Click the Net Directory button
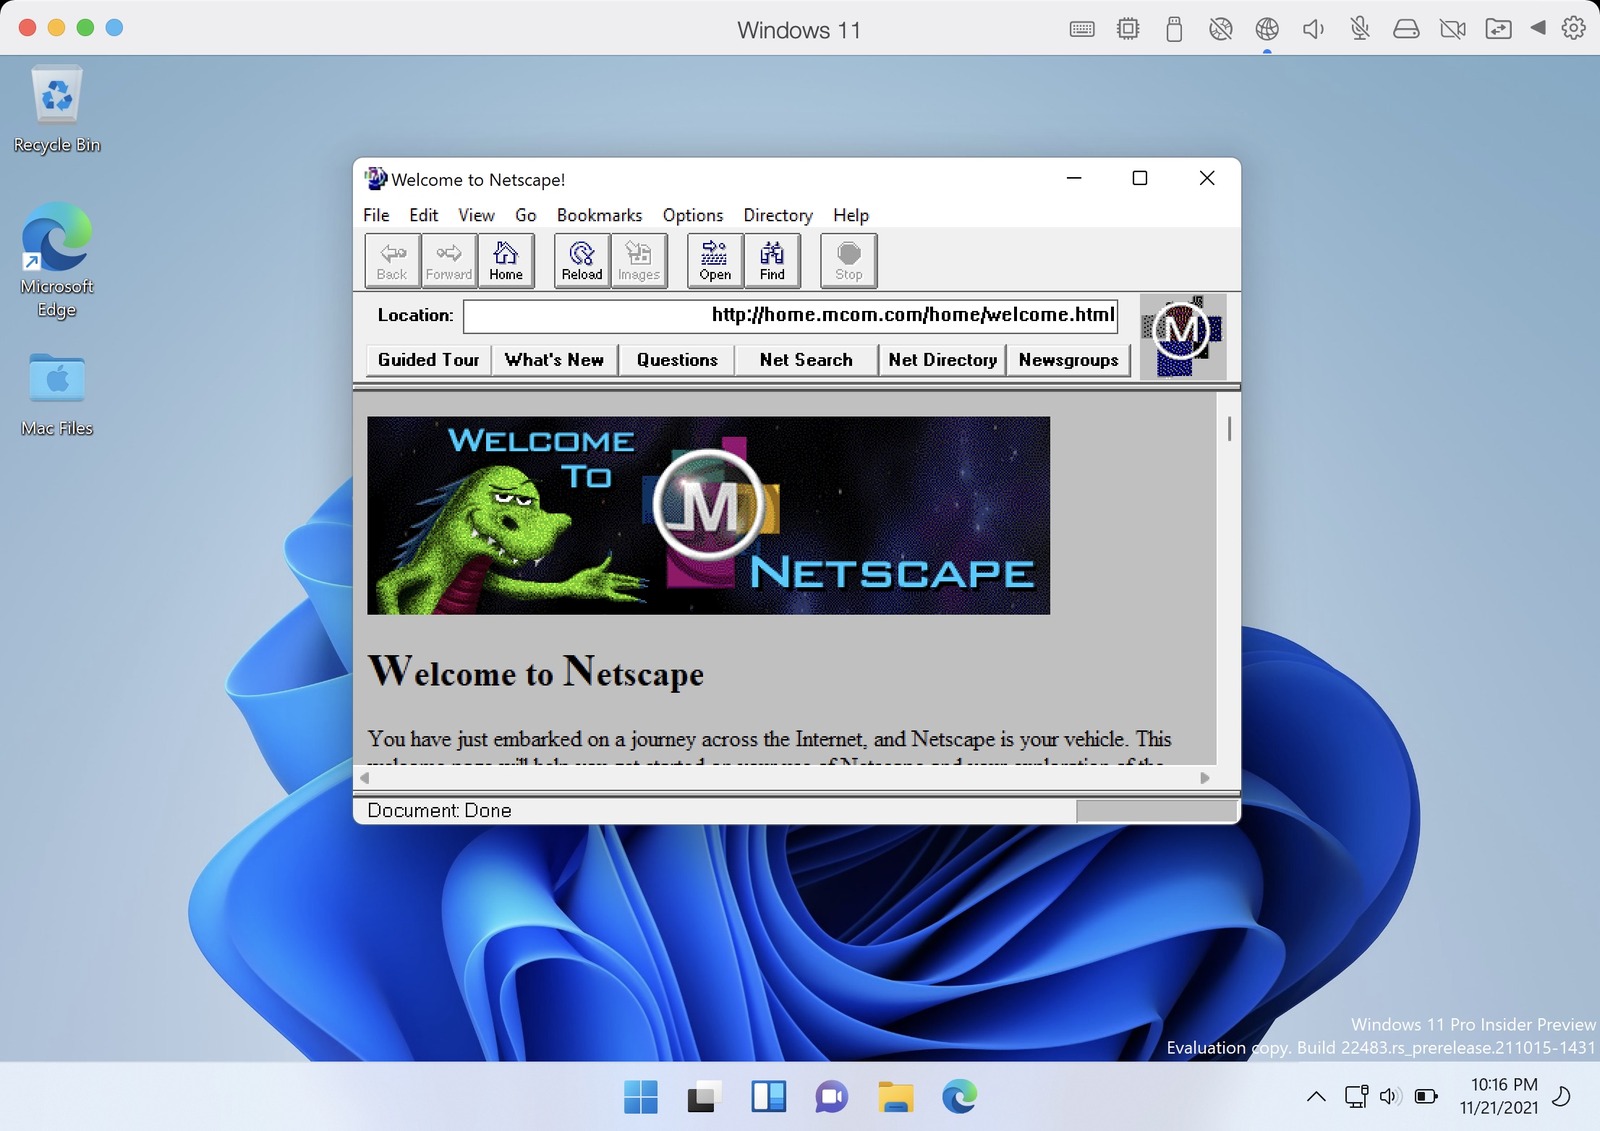 point(942,360)
